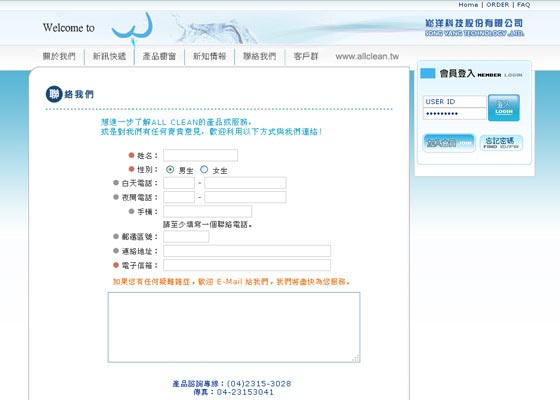Click the large message text area
The height and width of the screenshot is (400, 560).
[x=234, y=327]
